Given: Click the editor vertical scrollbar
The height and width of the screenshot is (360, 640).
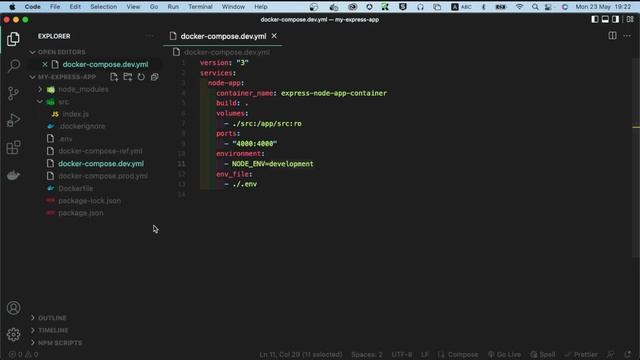Looking at the screenshot, I should [636, 157].
